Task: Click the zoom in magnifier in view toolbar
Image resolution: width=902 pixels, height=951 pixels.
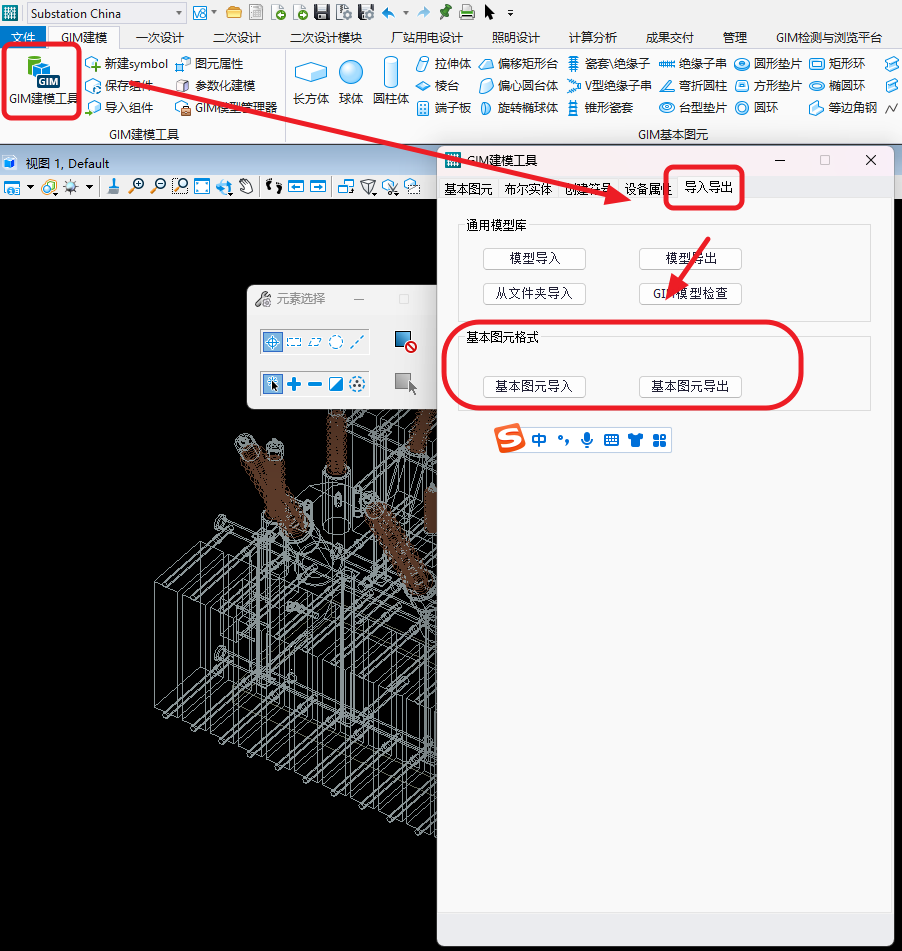Action: click(136, 186)
